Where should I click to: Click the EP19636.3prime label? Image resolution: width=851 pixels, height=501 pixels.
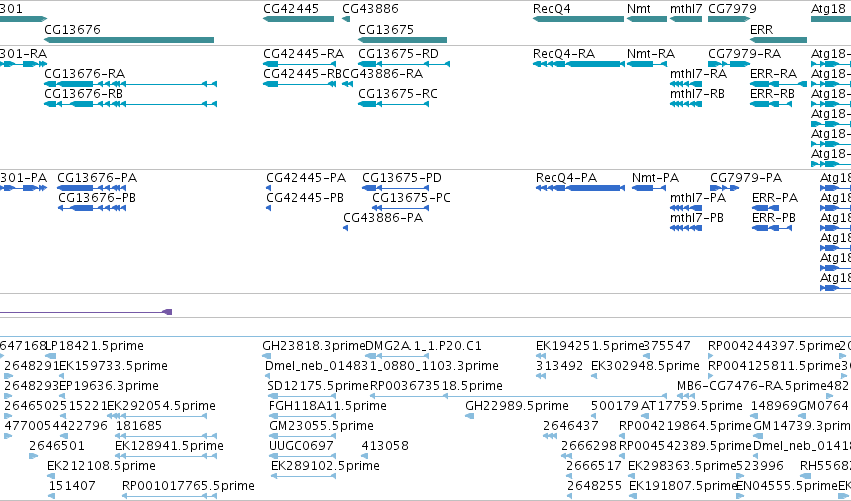[109, 386]
